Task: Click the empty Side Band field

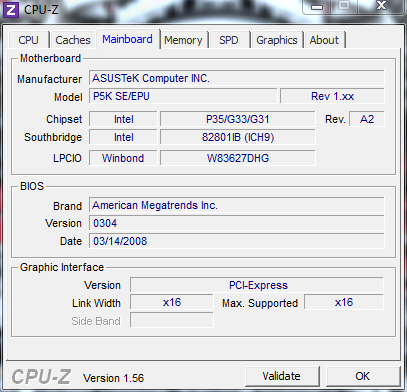Action: point(172,320)
